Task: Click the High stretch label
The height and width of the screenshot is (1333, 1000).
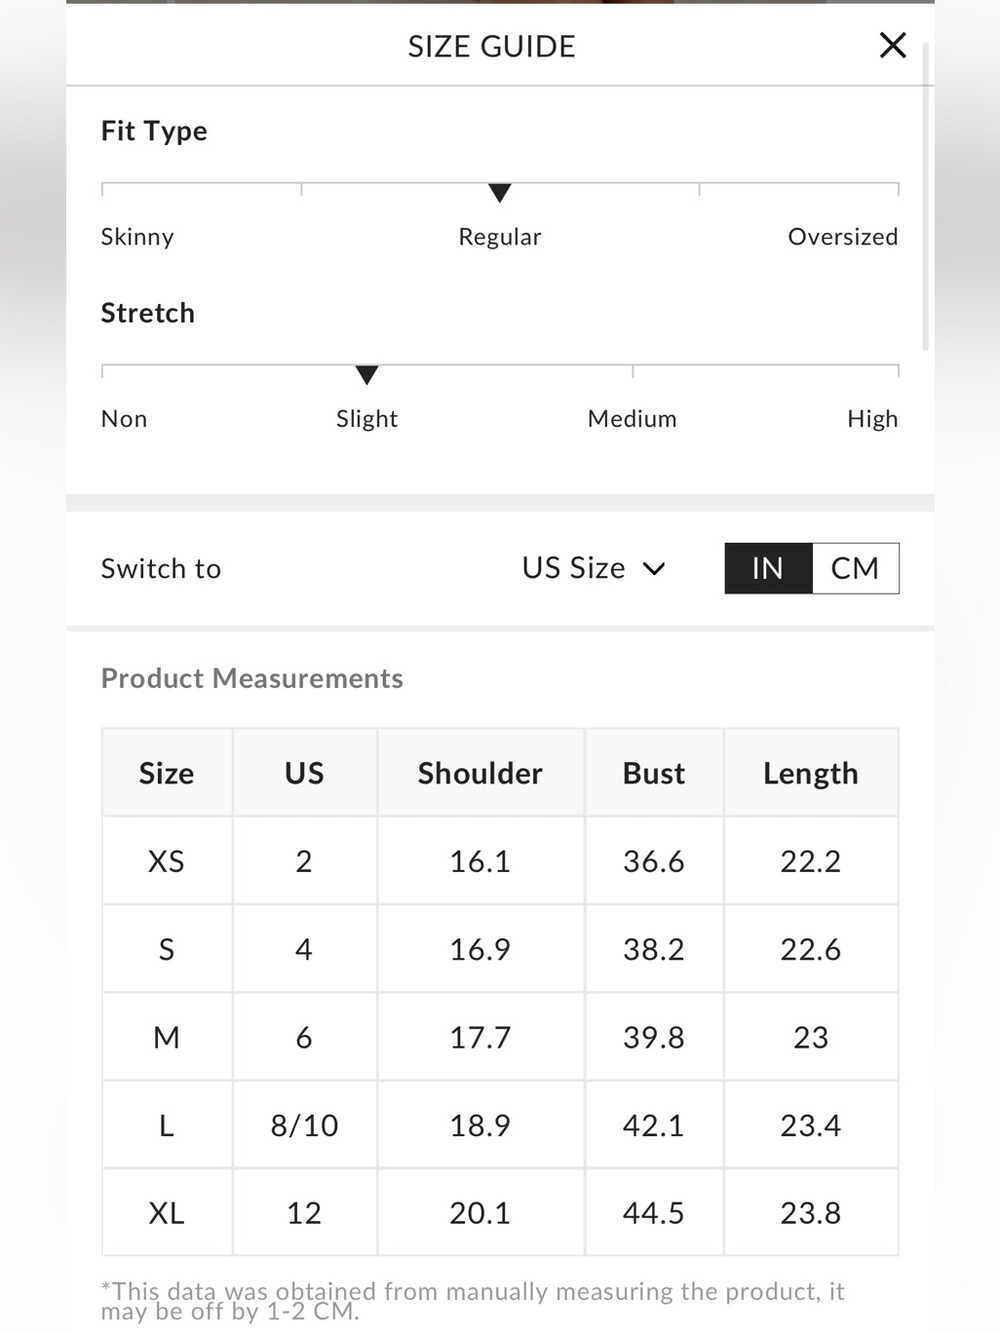Action: (x=872, y=419)
